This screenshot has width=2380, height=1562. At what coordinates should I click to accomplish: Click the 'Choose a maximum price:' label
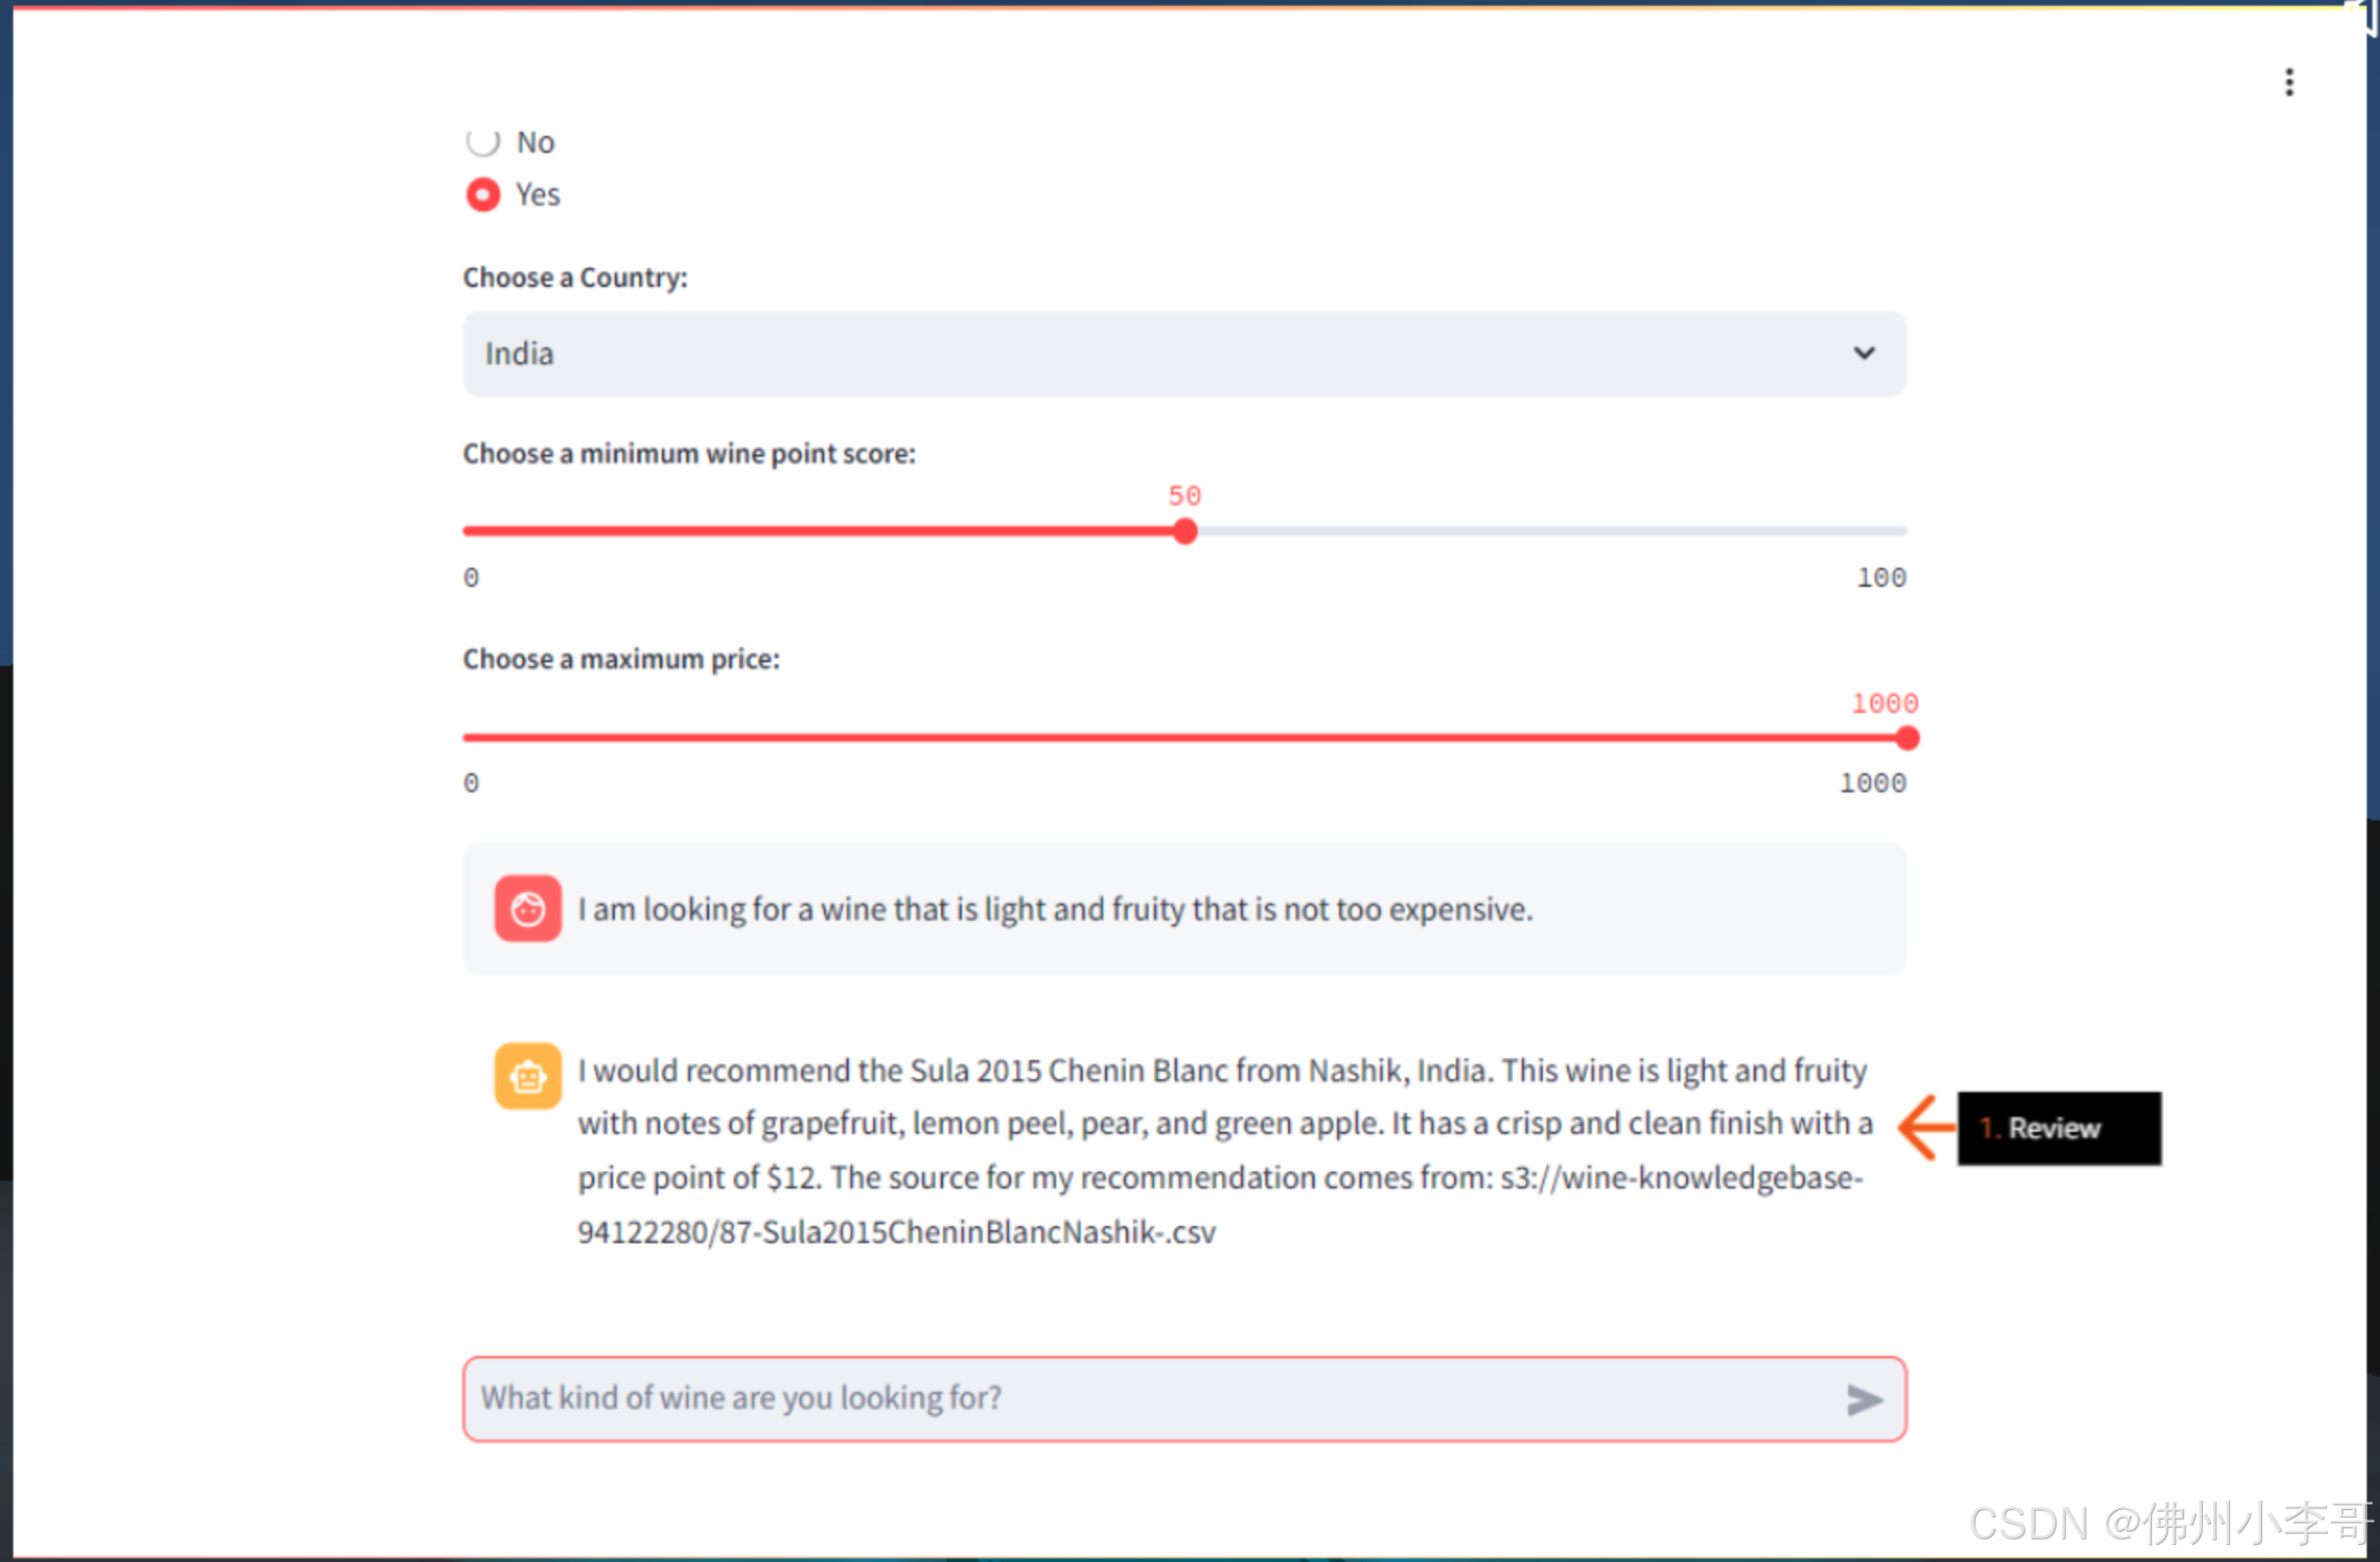point(621,659)
